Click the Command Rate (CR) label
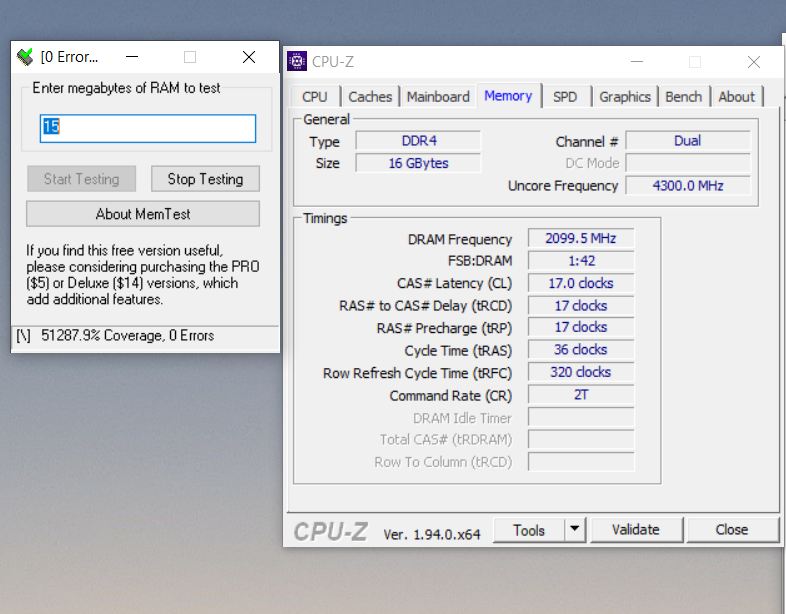Image resolution: width=786 pixels, height=614 pixels. [451, 396]
